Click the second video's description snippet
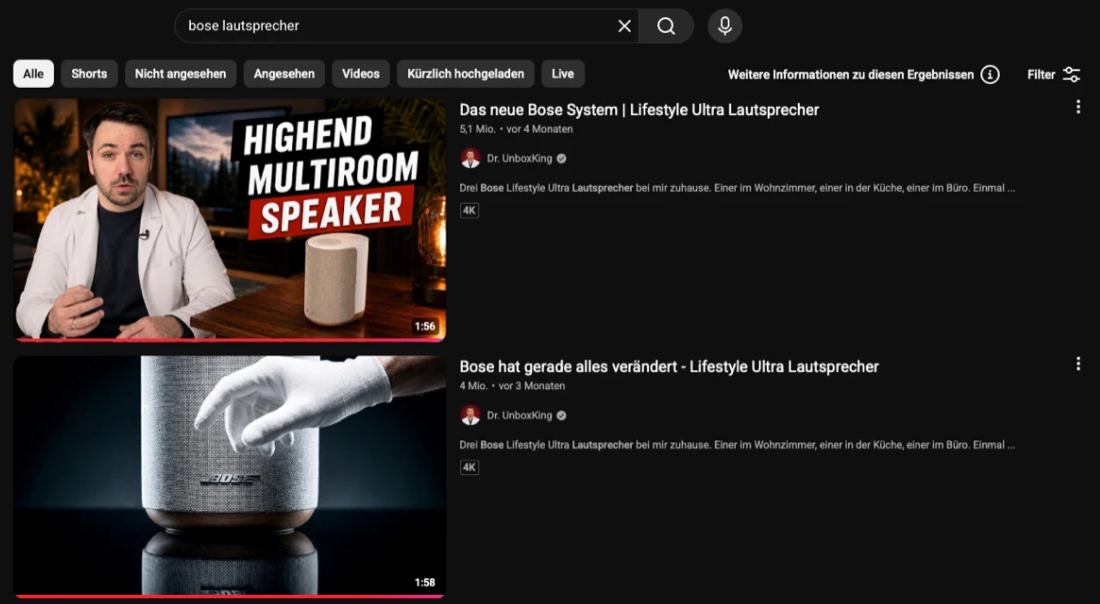Screen dimensions: 1100x604 pyautogui.click(x=737, y=445)
